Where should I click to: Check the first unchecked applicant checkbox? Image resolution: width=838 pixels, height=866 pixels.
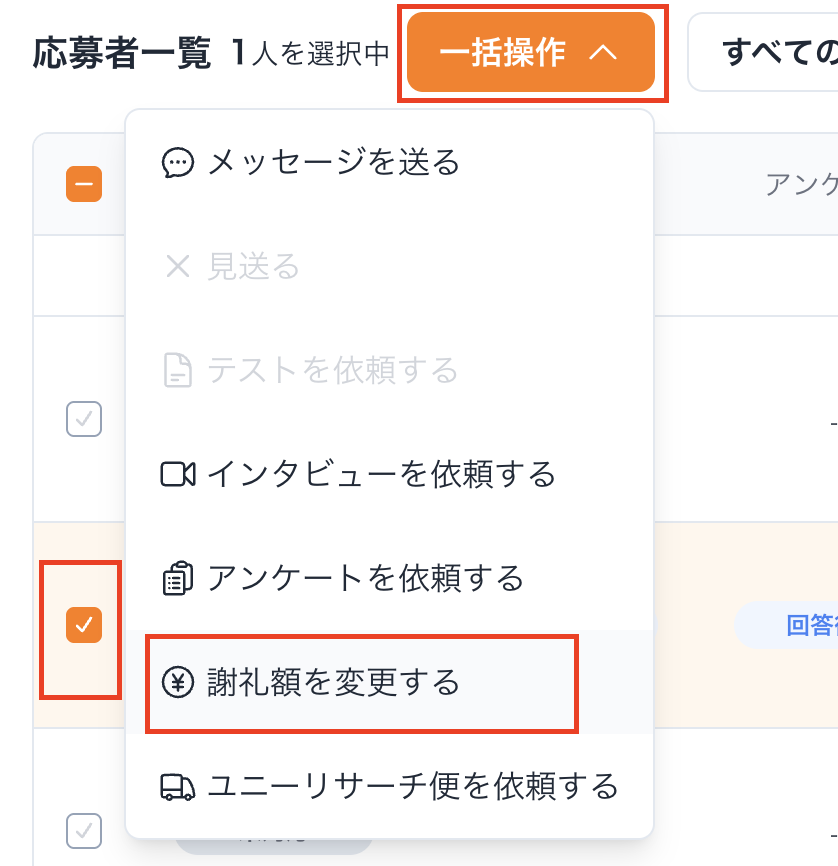84,419
